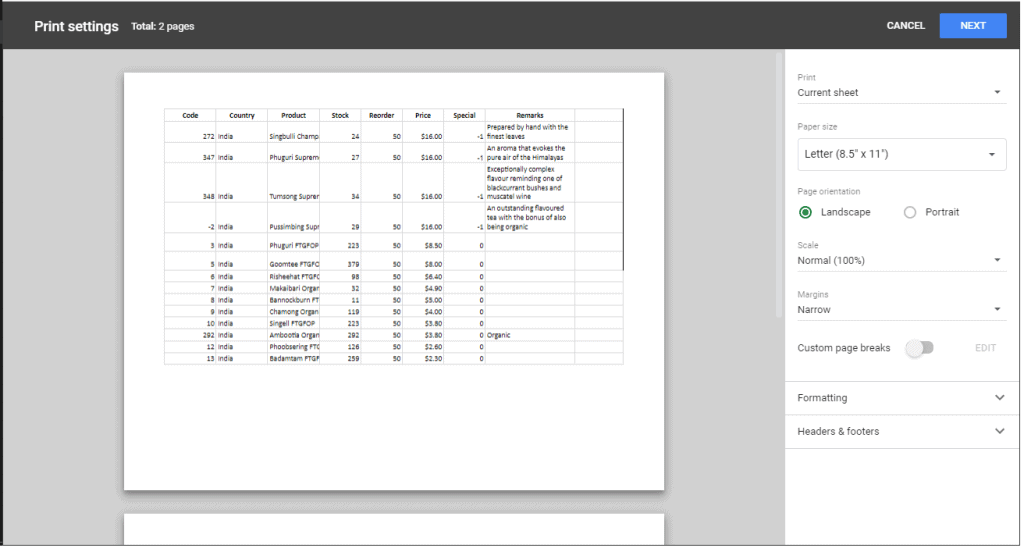Expand the Headers & footers section
Screen dimensions: 1024x548
tap(902, 431)
